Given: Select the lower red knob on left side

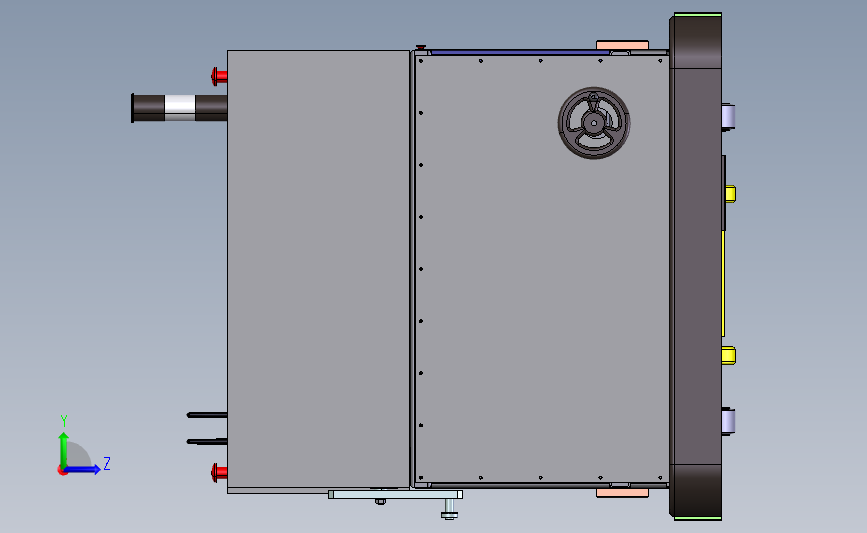Looking at the screenshot, I should tap(219, 473).
